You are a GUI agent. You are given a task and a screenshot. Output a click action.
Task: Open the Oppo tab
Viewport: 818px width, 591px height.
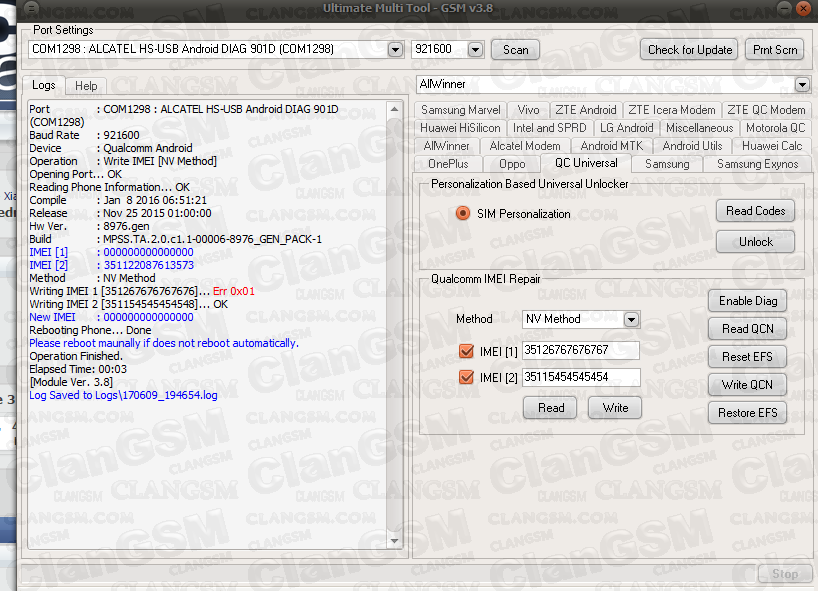tap(512, 164)
